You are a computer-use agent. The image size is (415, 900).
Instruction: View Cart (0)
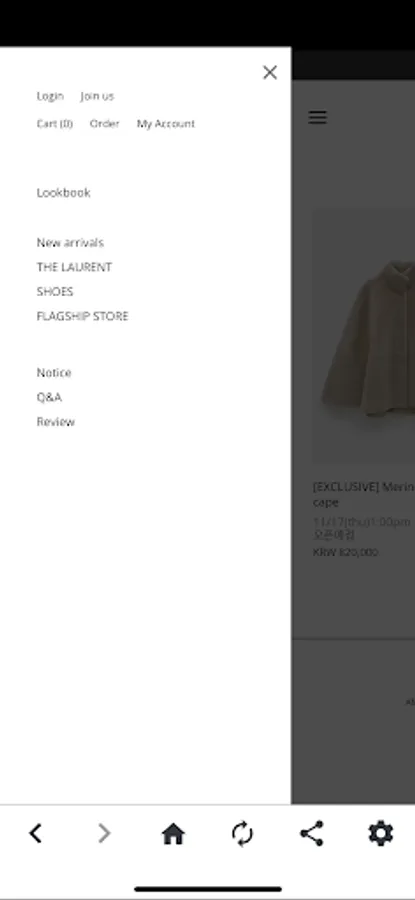click(x=55, y=123)
